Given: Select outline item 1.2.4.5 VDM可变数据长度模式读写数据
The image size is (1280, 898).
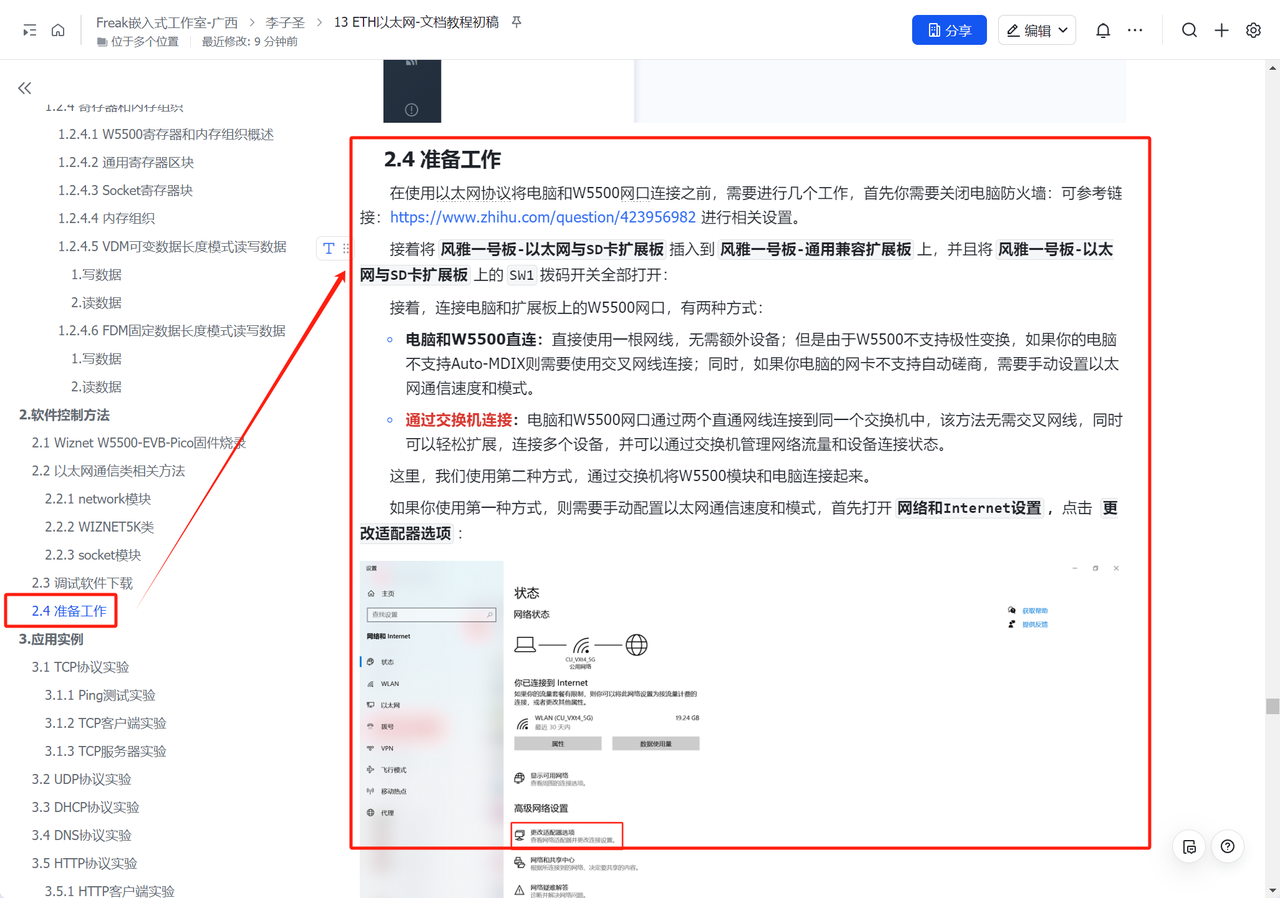Looking at the screenshot, I should coord(172,246).
